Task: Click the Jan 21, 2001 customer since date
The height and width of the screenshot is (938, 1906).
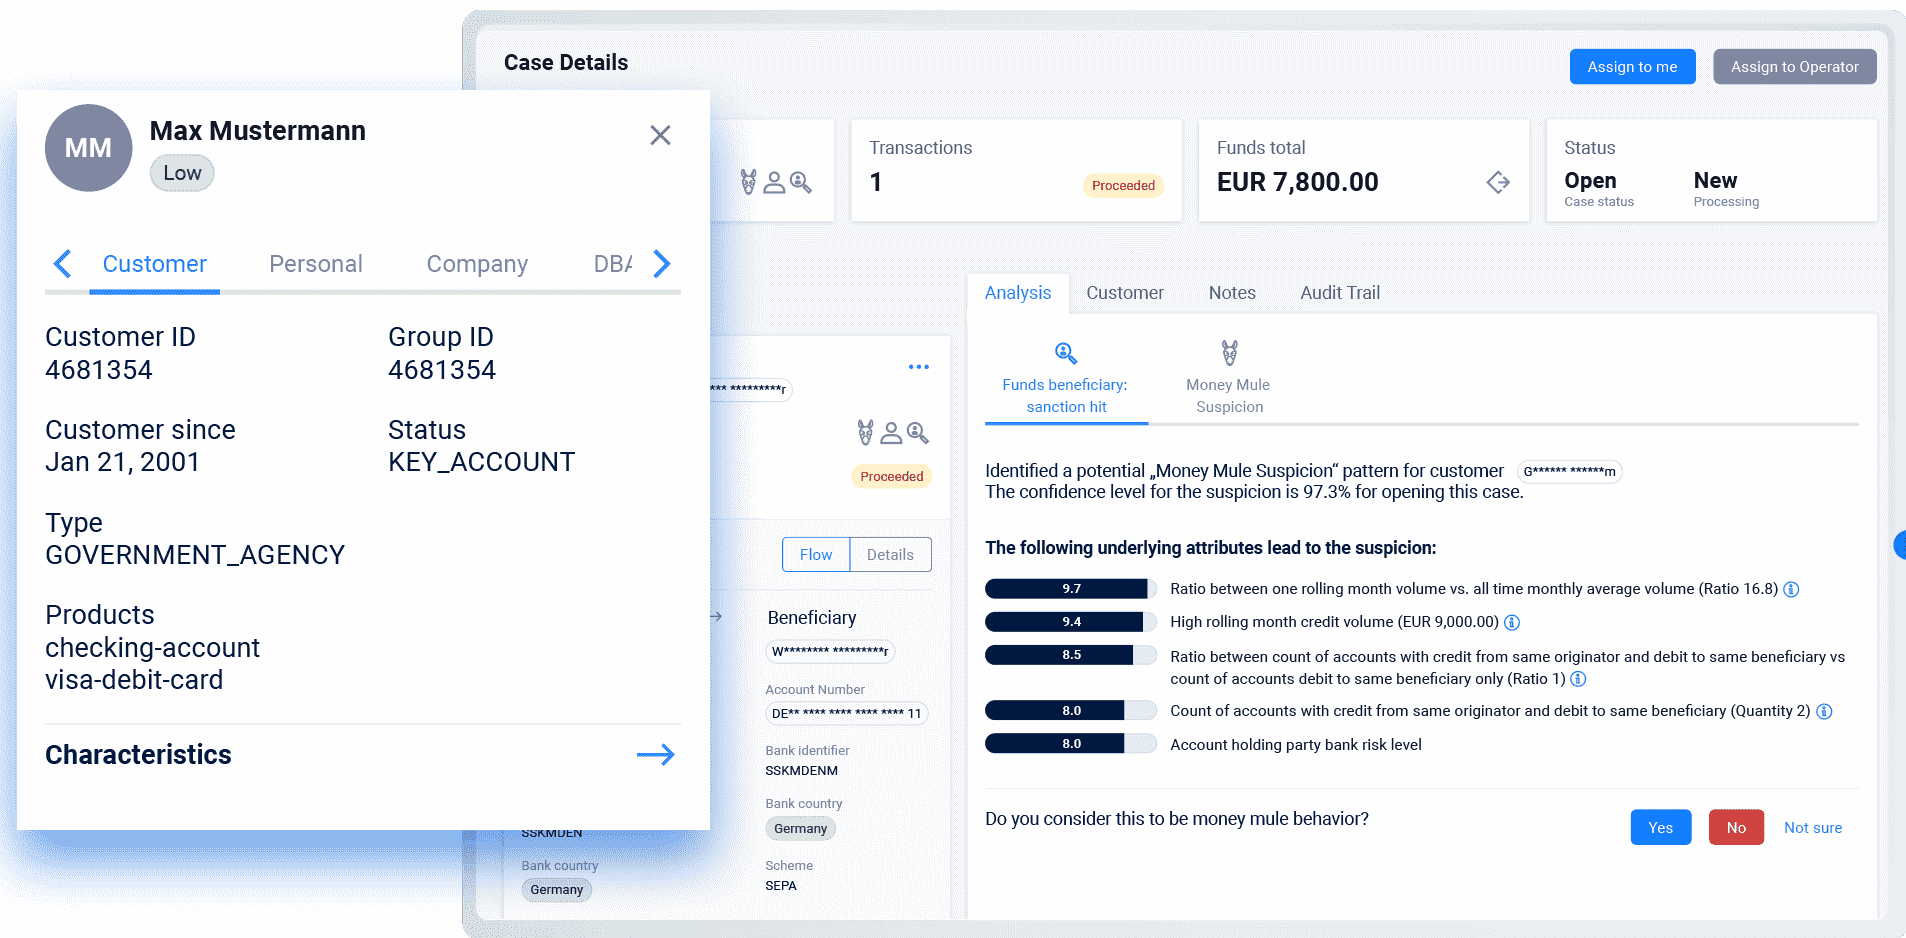Action: pyautogui.click(x=122, y=462)
